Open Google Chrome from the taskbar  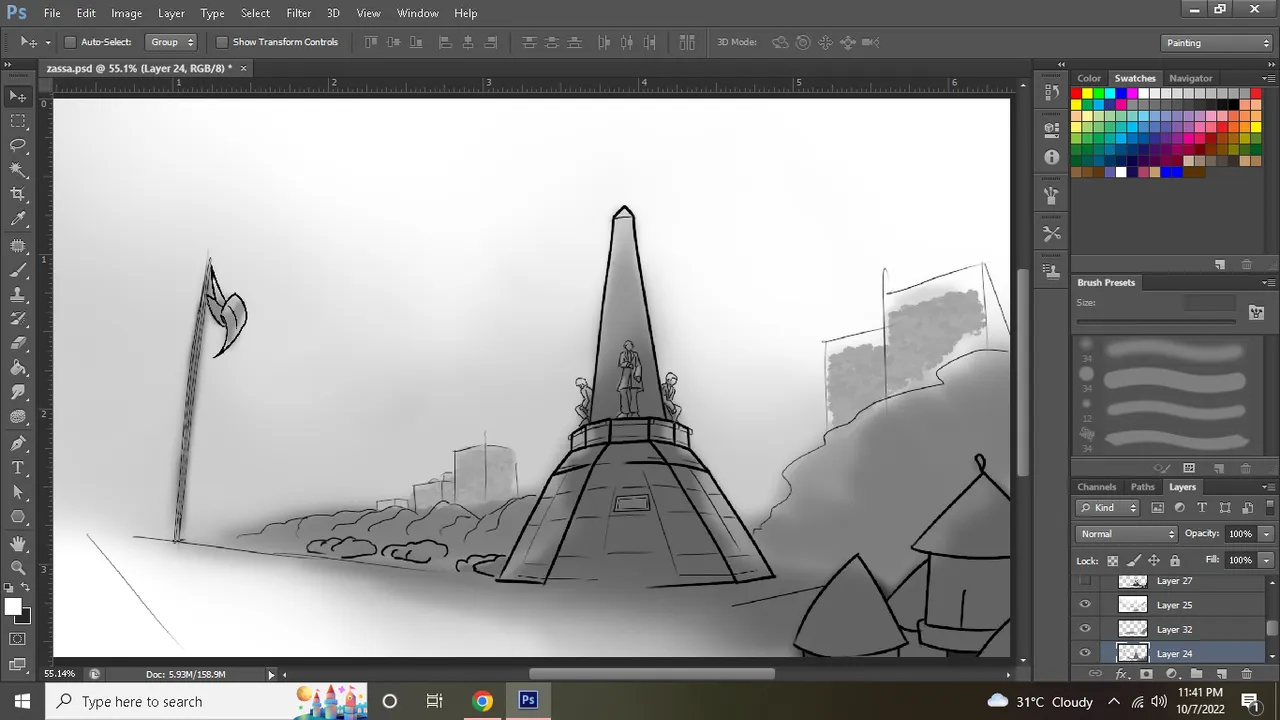pos(482,701)
